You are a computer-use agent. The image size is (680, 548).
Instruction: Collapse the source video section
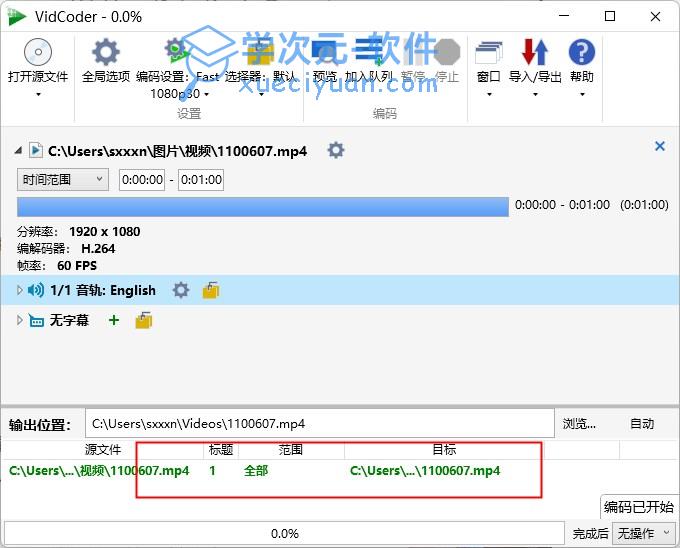point(19,150)
